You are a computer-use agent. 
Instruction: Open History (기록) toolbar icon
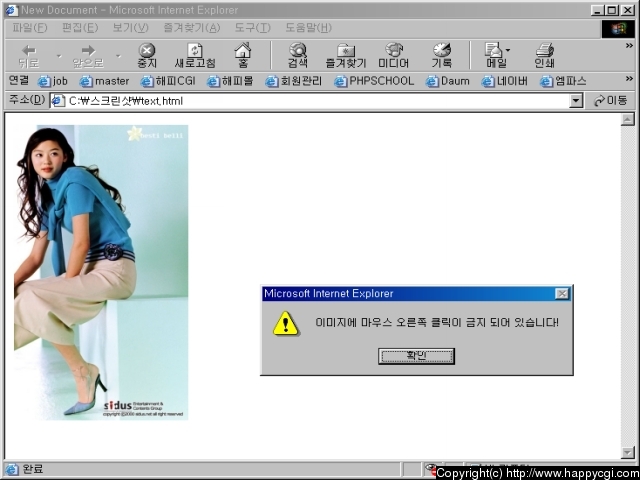pyautogui.click(x=442, y=56)
